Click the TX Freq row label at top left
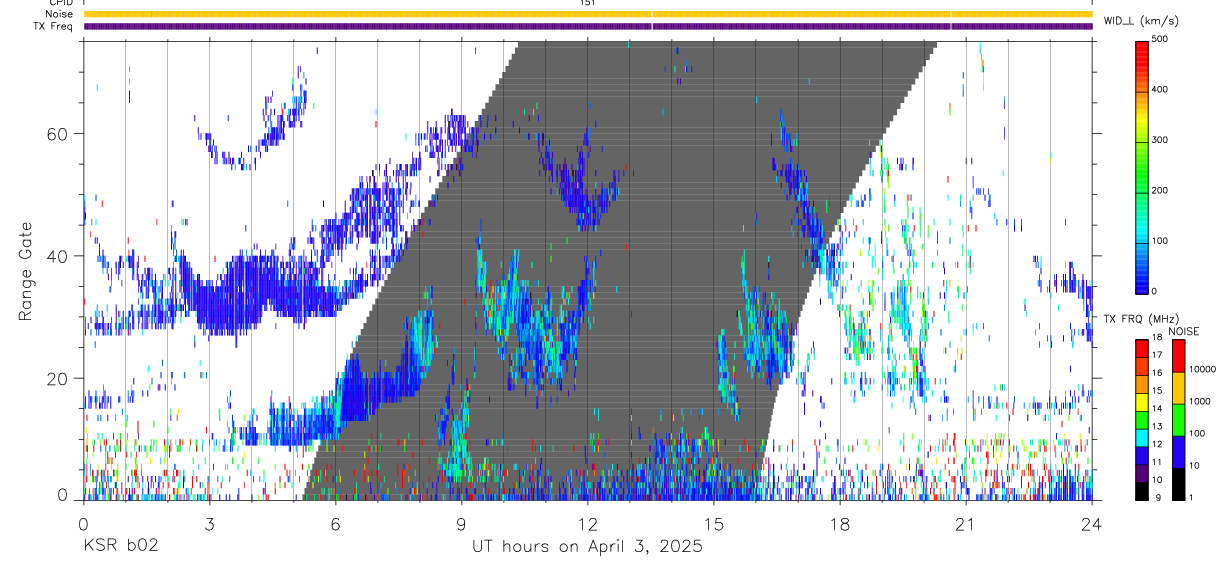This screenshot has height=567, width=1228. click(x=53, y=26)
